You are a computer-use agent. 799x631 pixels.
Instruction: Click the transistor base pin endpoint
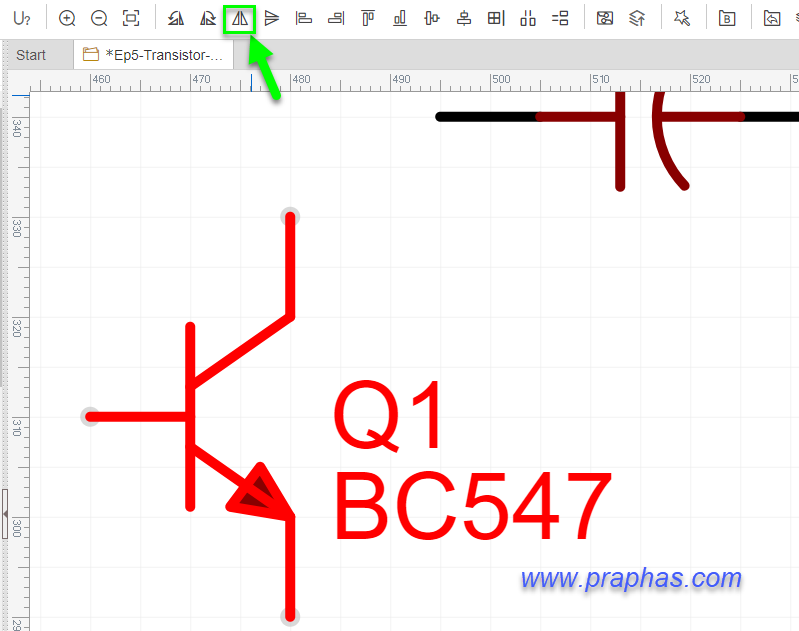coord(90,417)
